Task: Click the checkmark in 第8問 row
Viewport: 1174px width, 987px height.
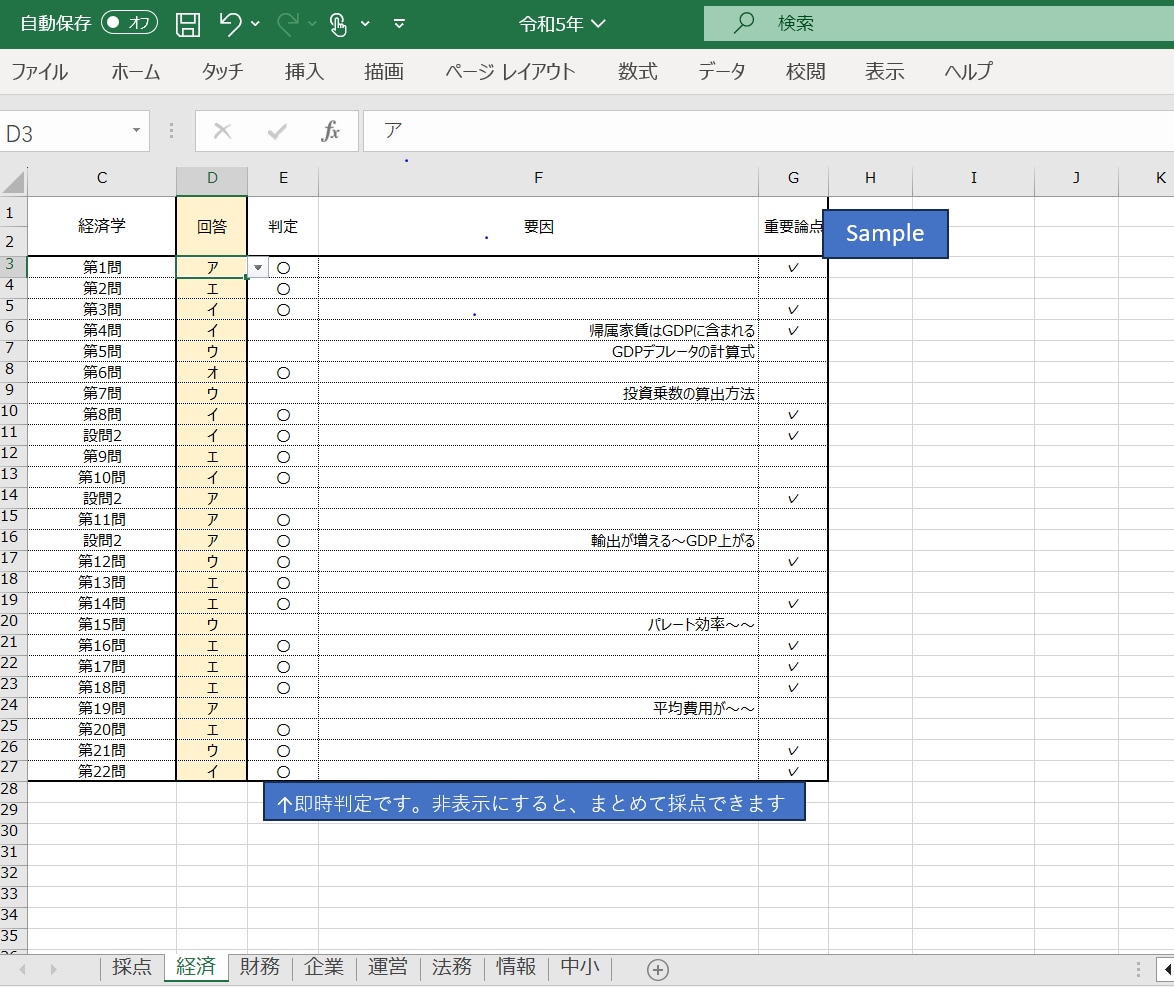Action: [793, 414]
